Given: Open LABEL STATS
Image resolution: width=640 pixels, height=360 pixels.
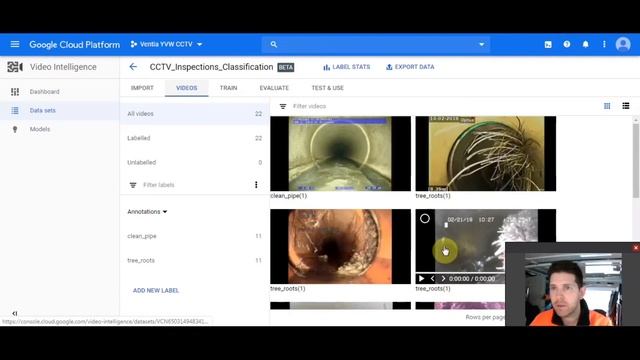Looking at the screenshot, I should point(347,67).
